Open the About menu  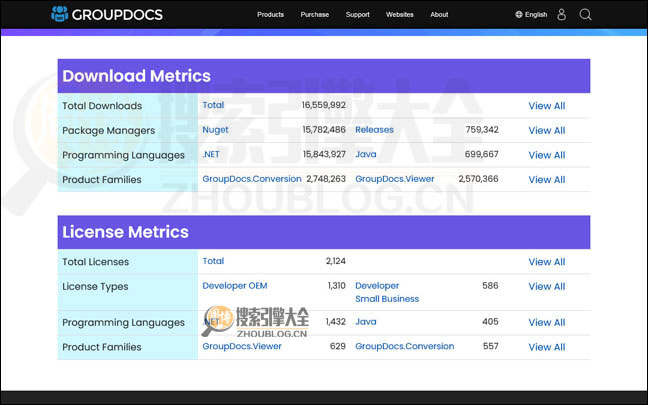439,14
